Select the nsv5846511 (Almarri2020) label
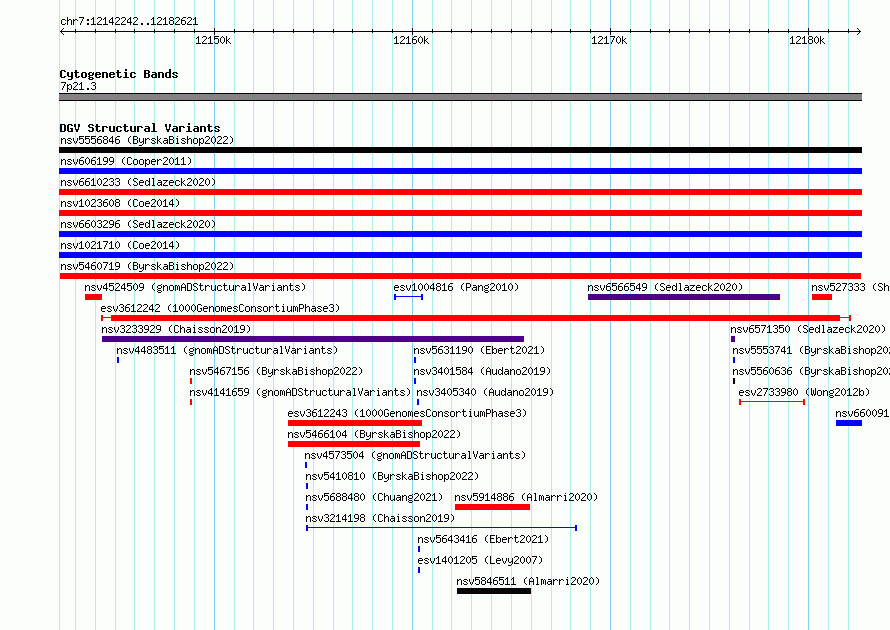 pyautogui.click(x=528, y=581)
